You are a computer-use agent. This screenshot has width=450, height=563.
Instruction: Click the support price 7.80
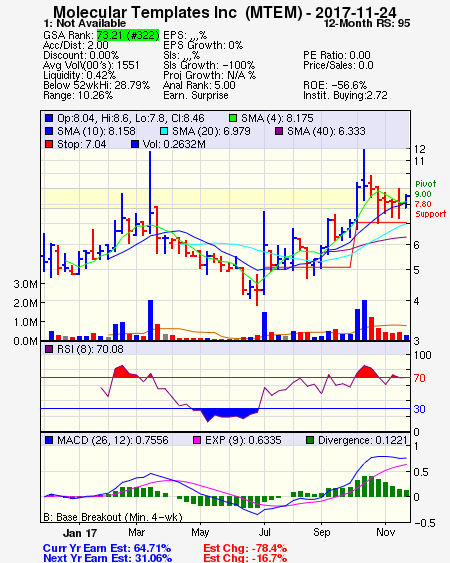423,204
